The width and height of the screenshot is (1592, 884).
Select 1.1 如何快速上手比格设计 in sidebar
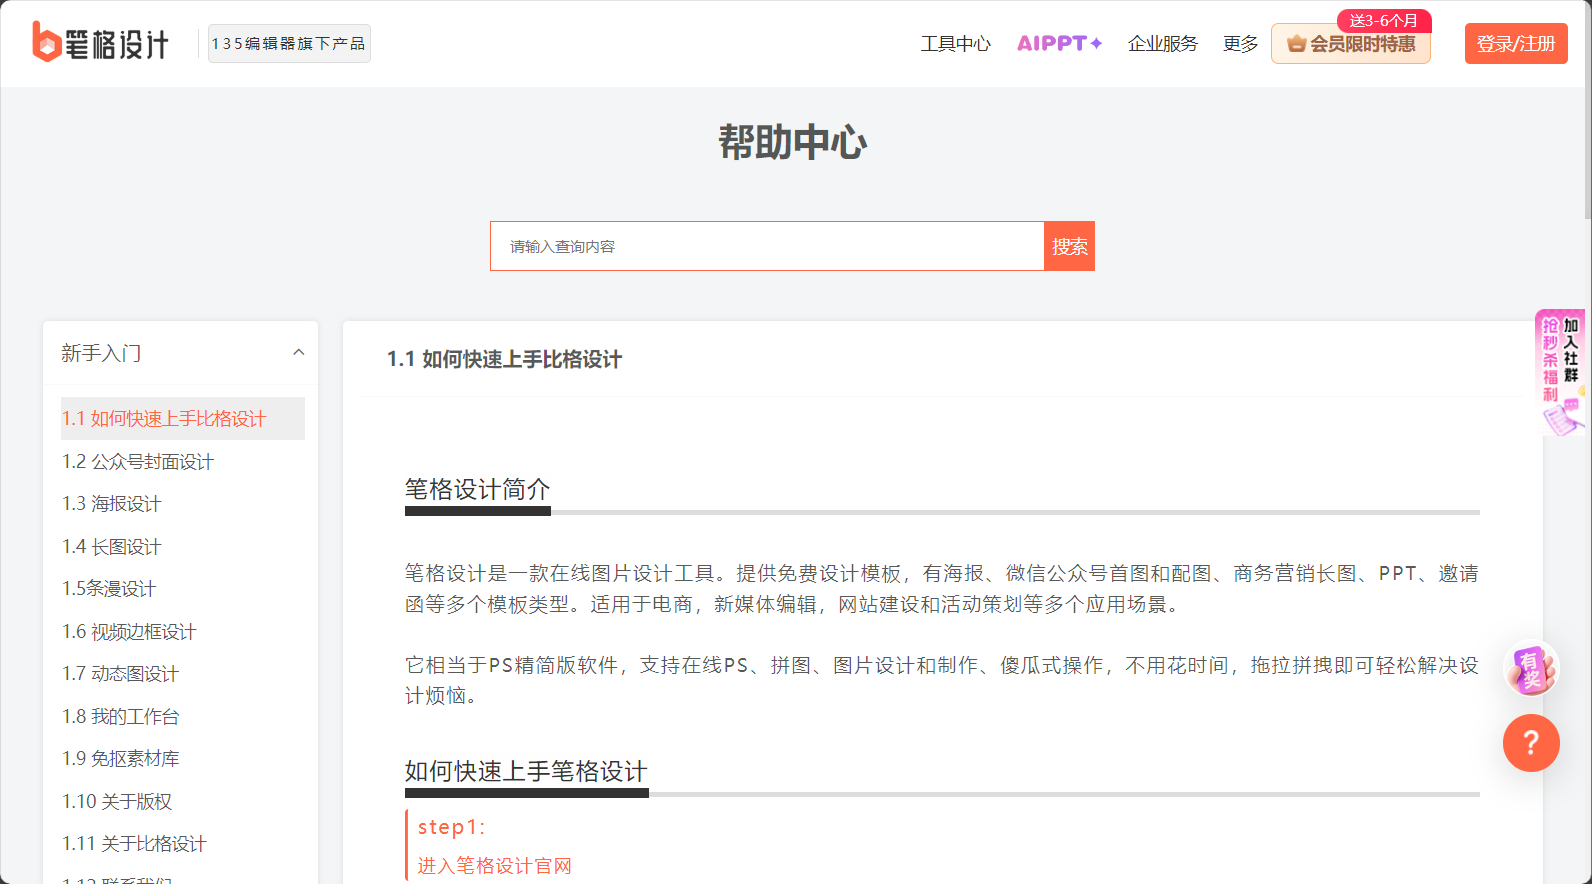coord(183,419)
